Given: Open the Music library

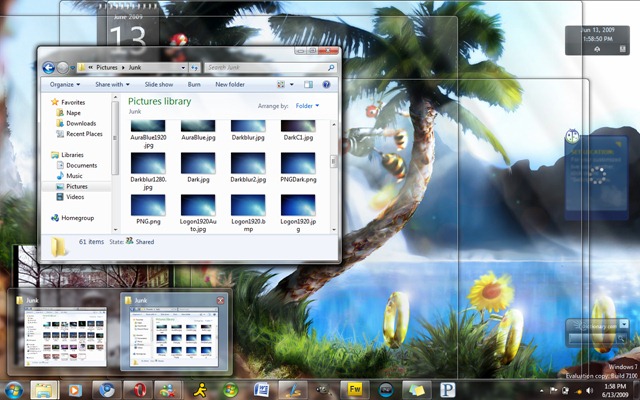Looking at the screenshot, I should [69, 176].
